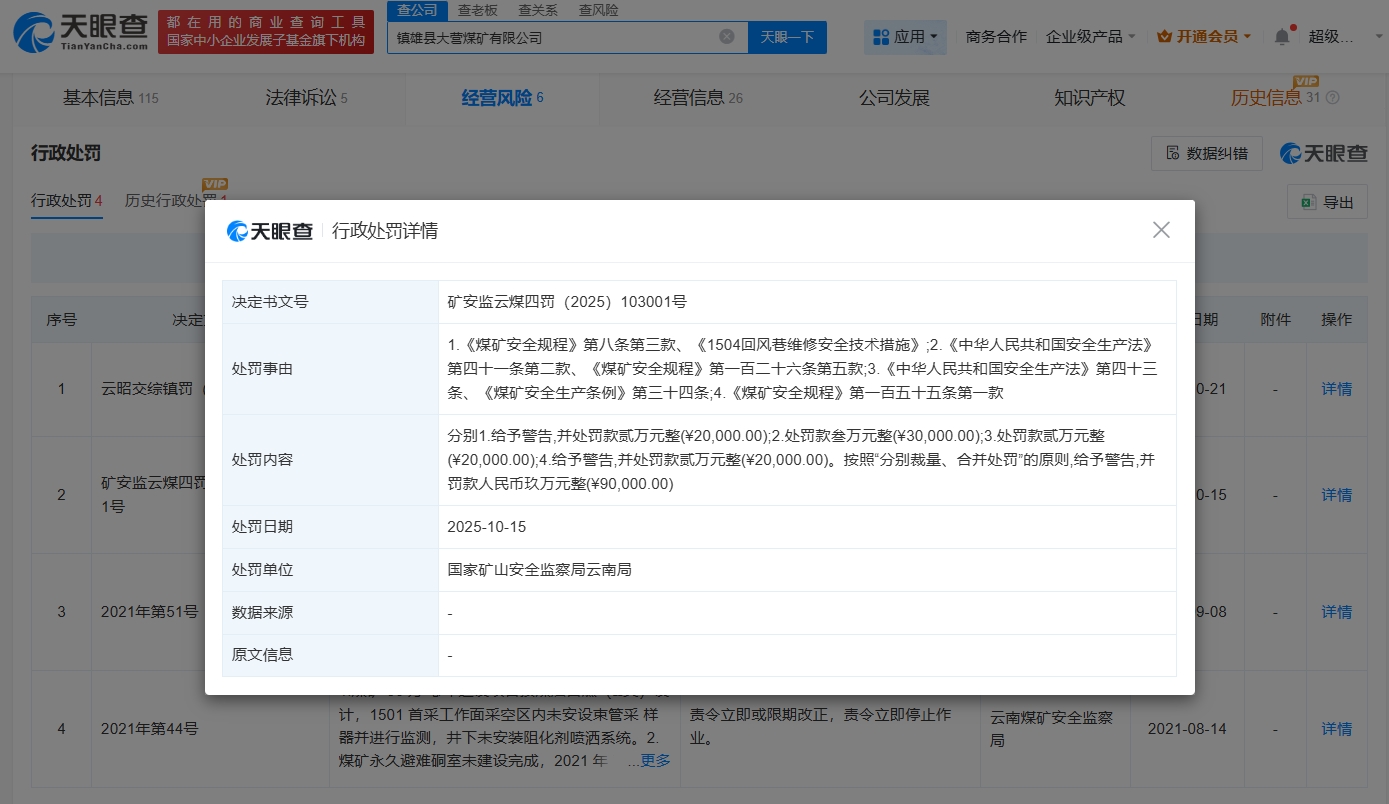Click the TianYanCha logo in the header
The image size is (1389, 804).
pyautogui.click(x=80, y=32)
